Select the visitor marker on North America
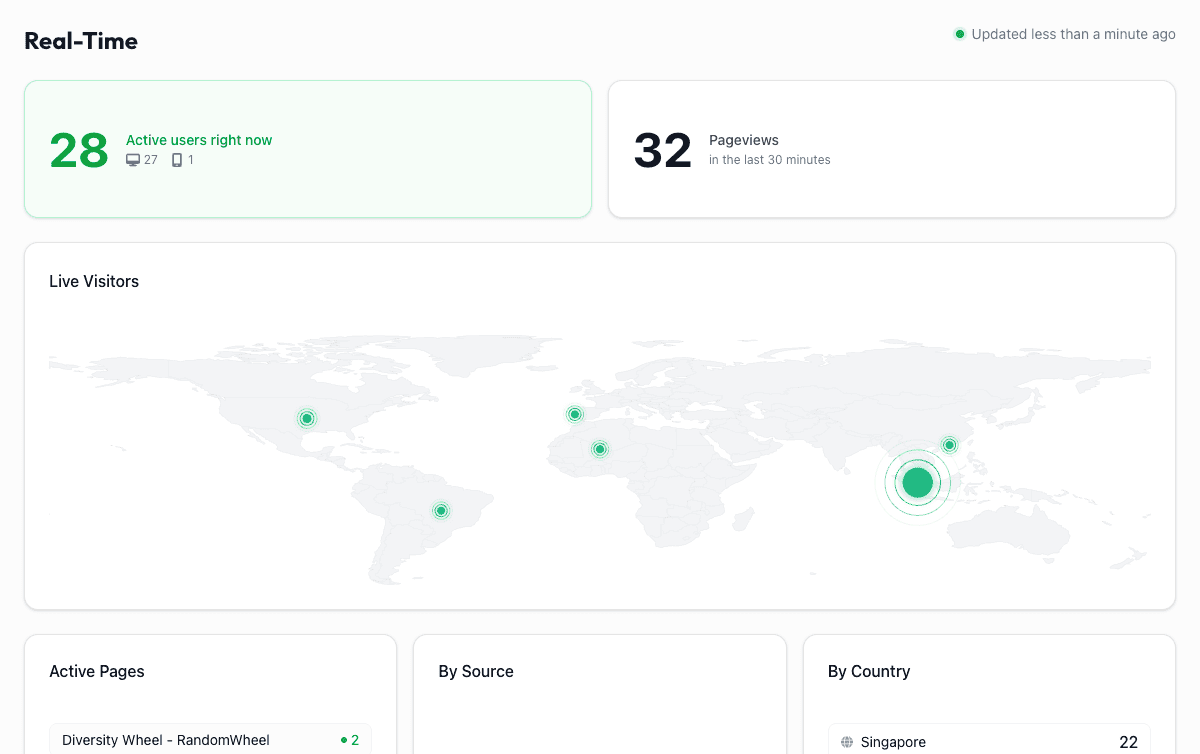The height and width of the screenshot is (754, 1200). [x=307, y=418]
